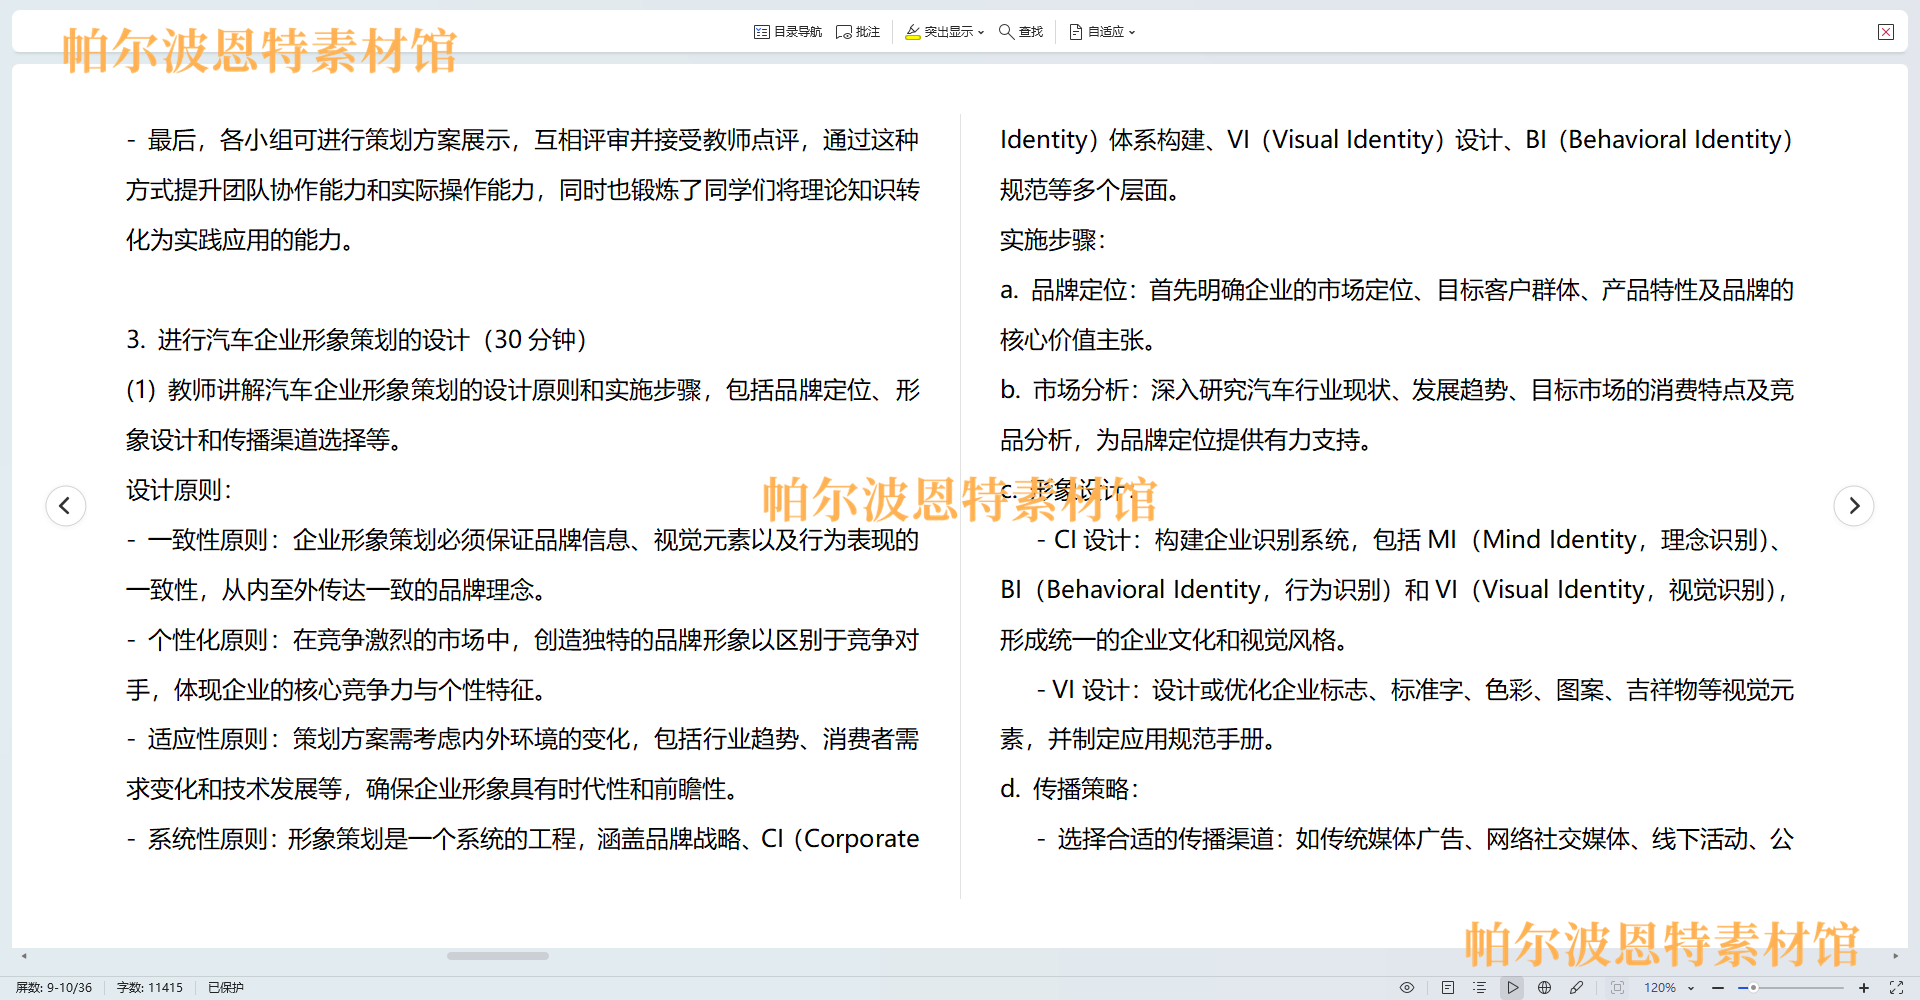The width and height of the screenshot is (1920, 1000).
Task: Click the '设计原则:' line
Action: [x=179, y=490]
